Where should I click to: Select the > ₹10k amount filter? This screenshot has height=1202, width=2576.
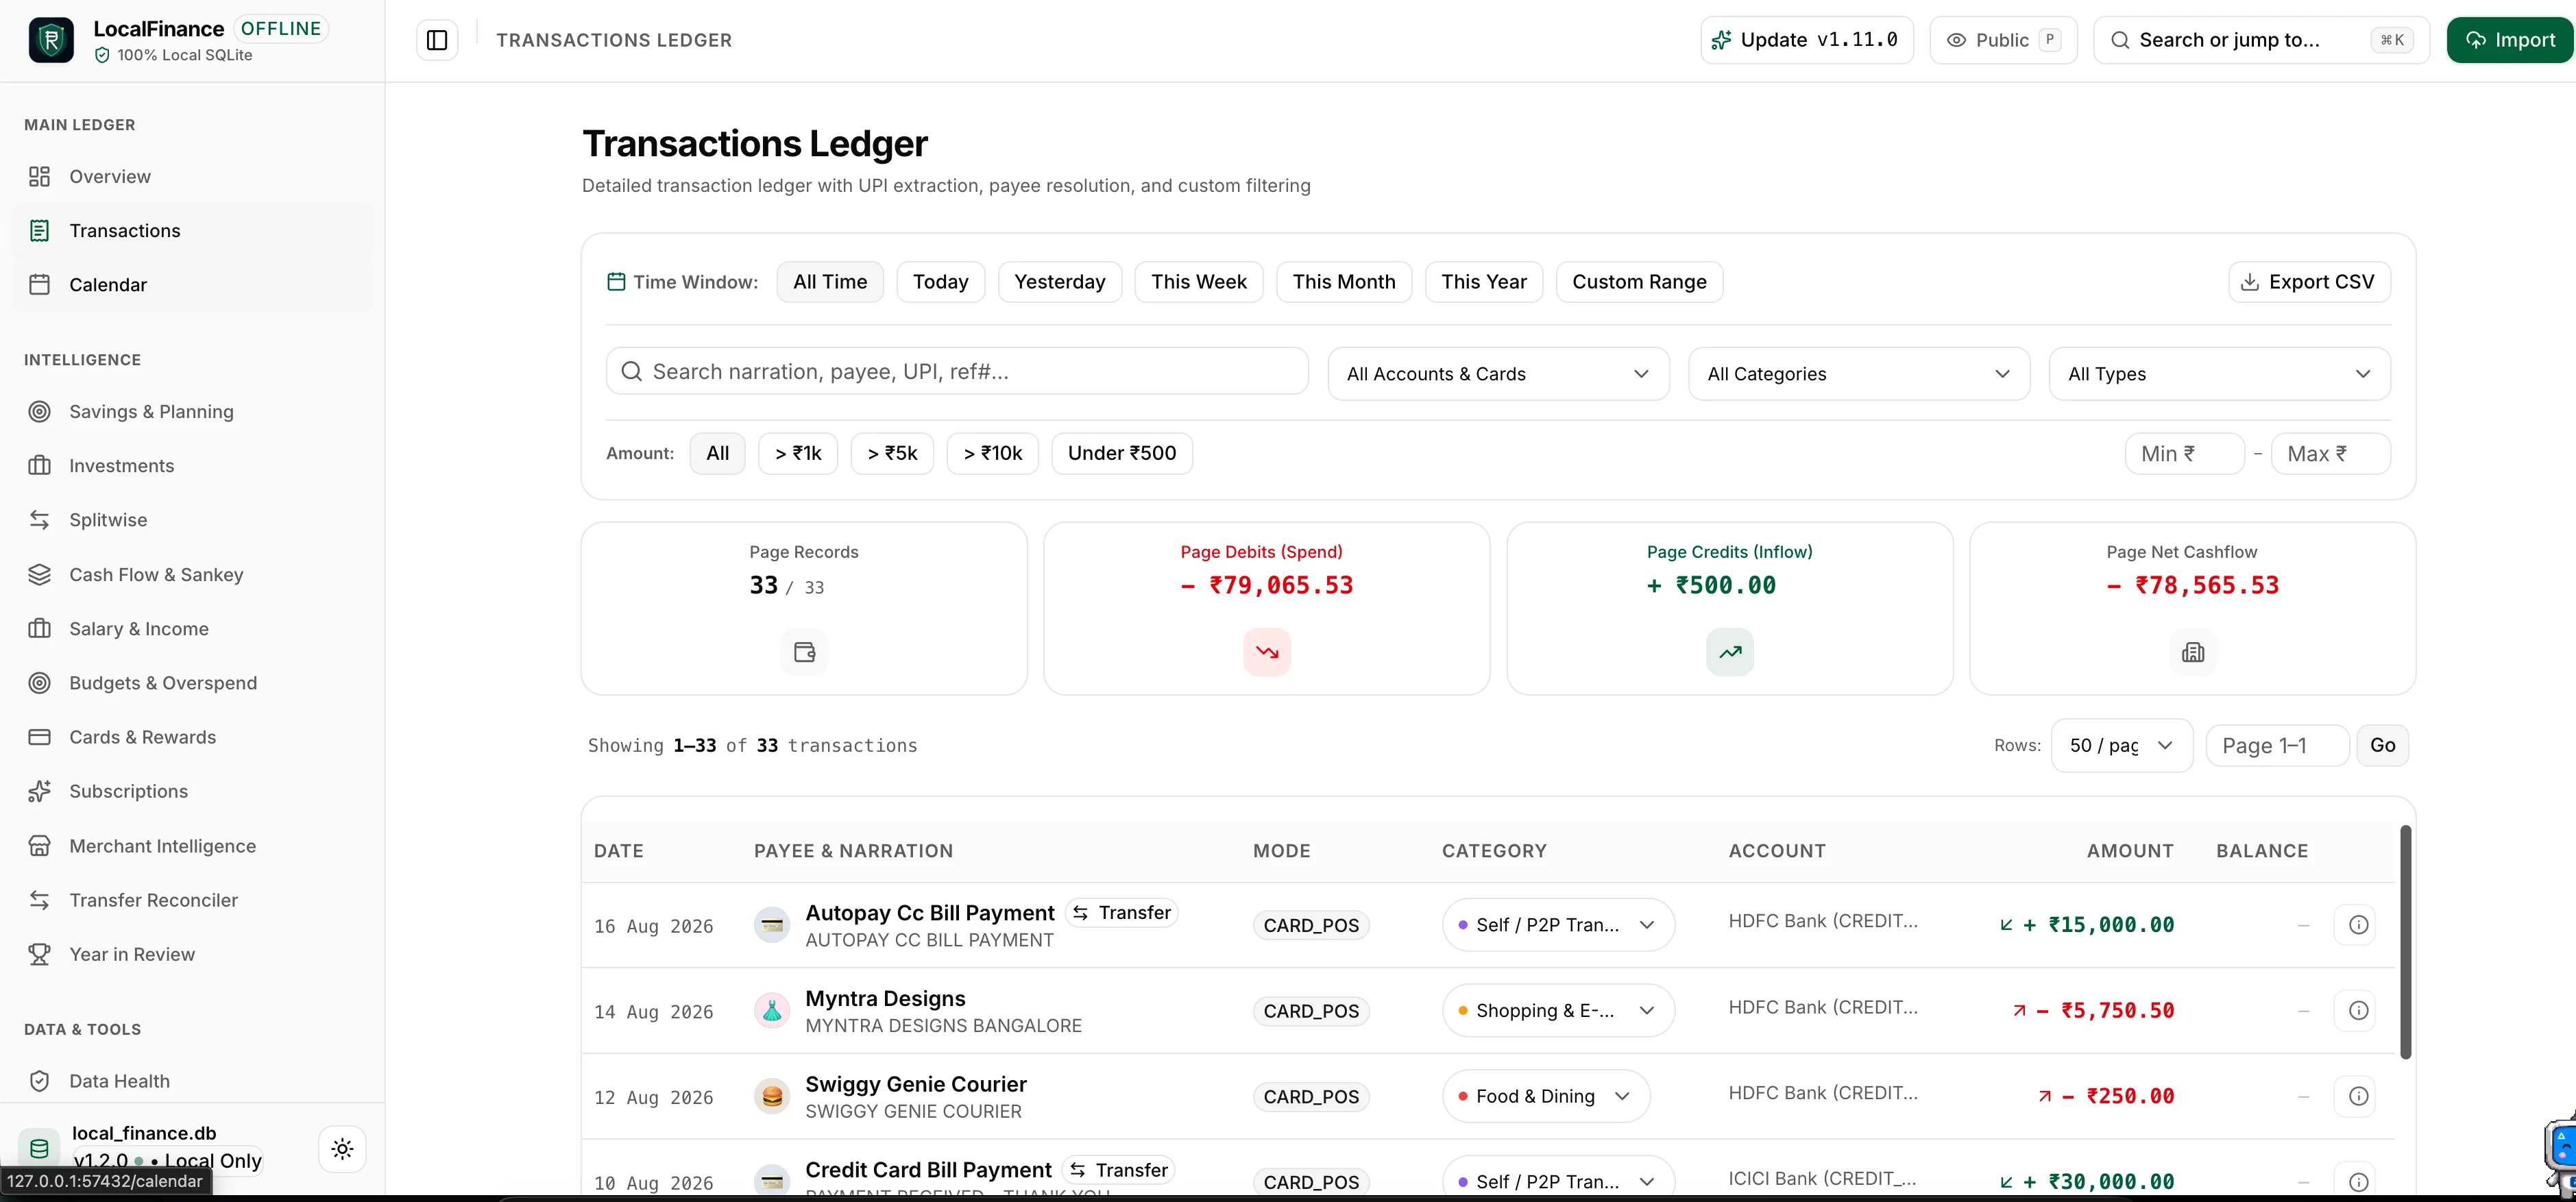(x=993, y=453)
